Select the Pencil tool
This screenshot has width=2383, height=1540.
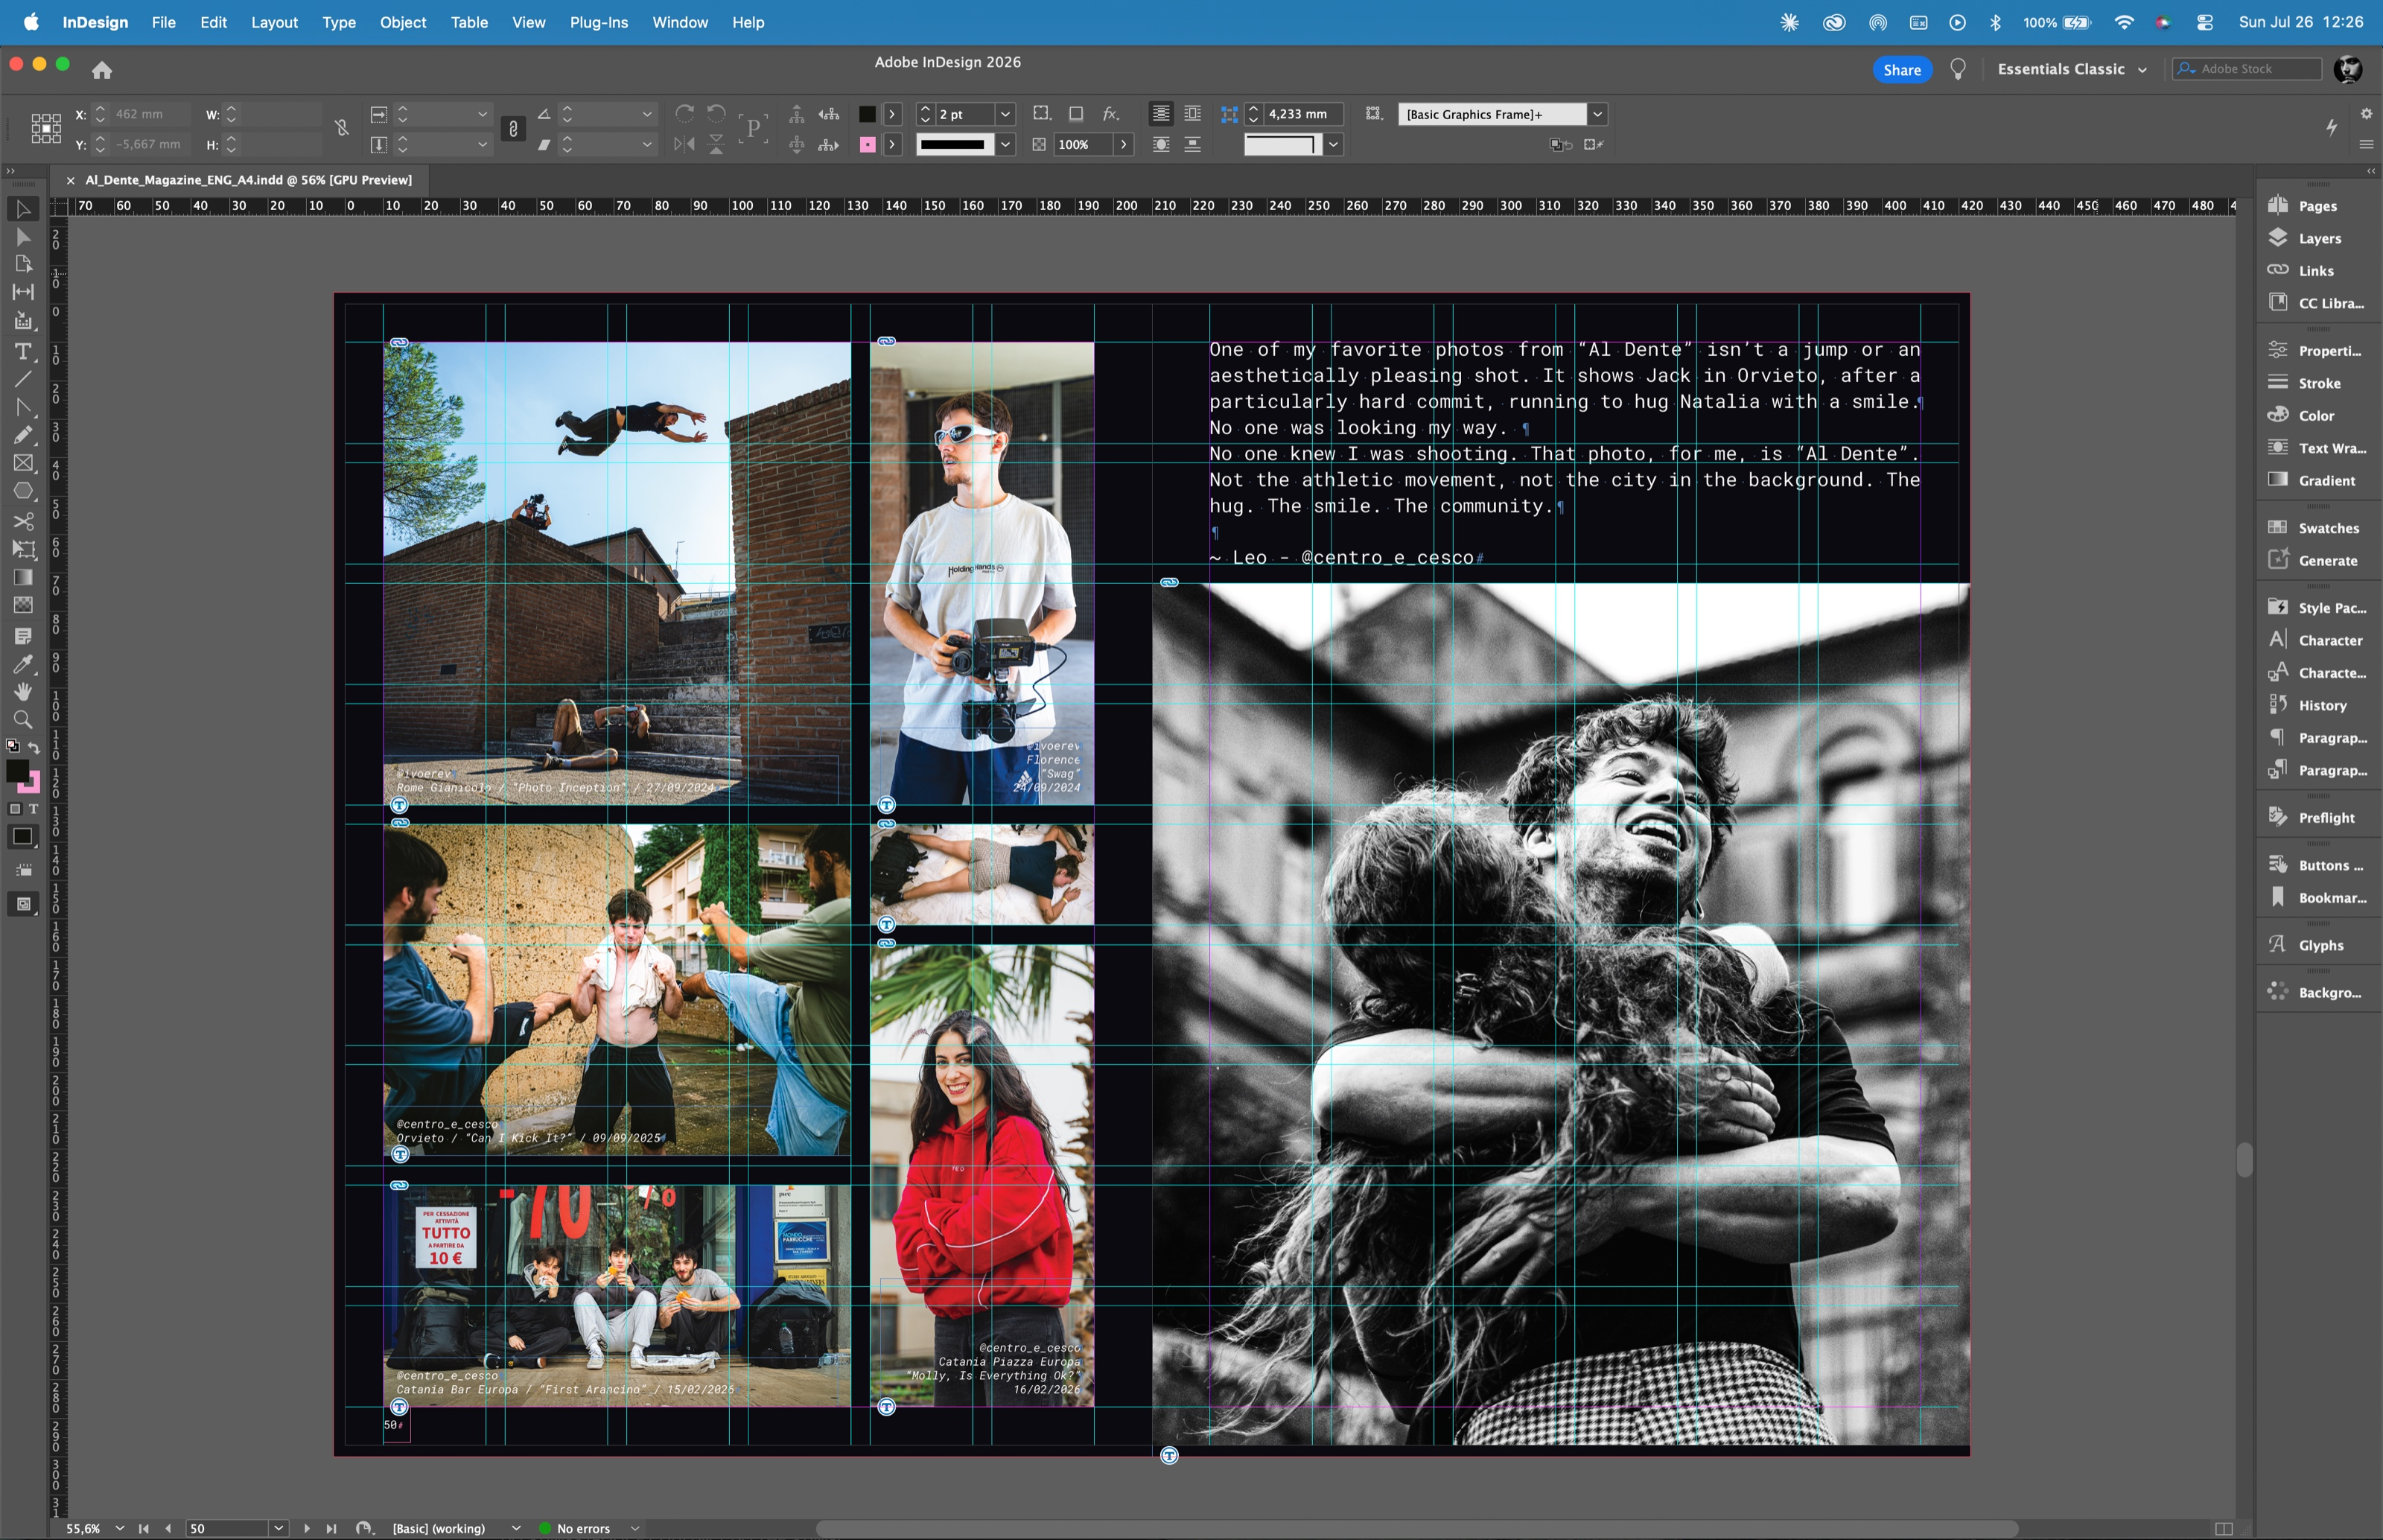22,435
